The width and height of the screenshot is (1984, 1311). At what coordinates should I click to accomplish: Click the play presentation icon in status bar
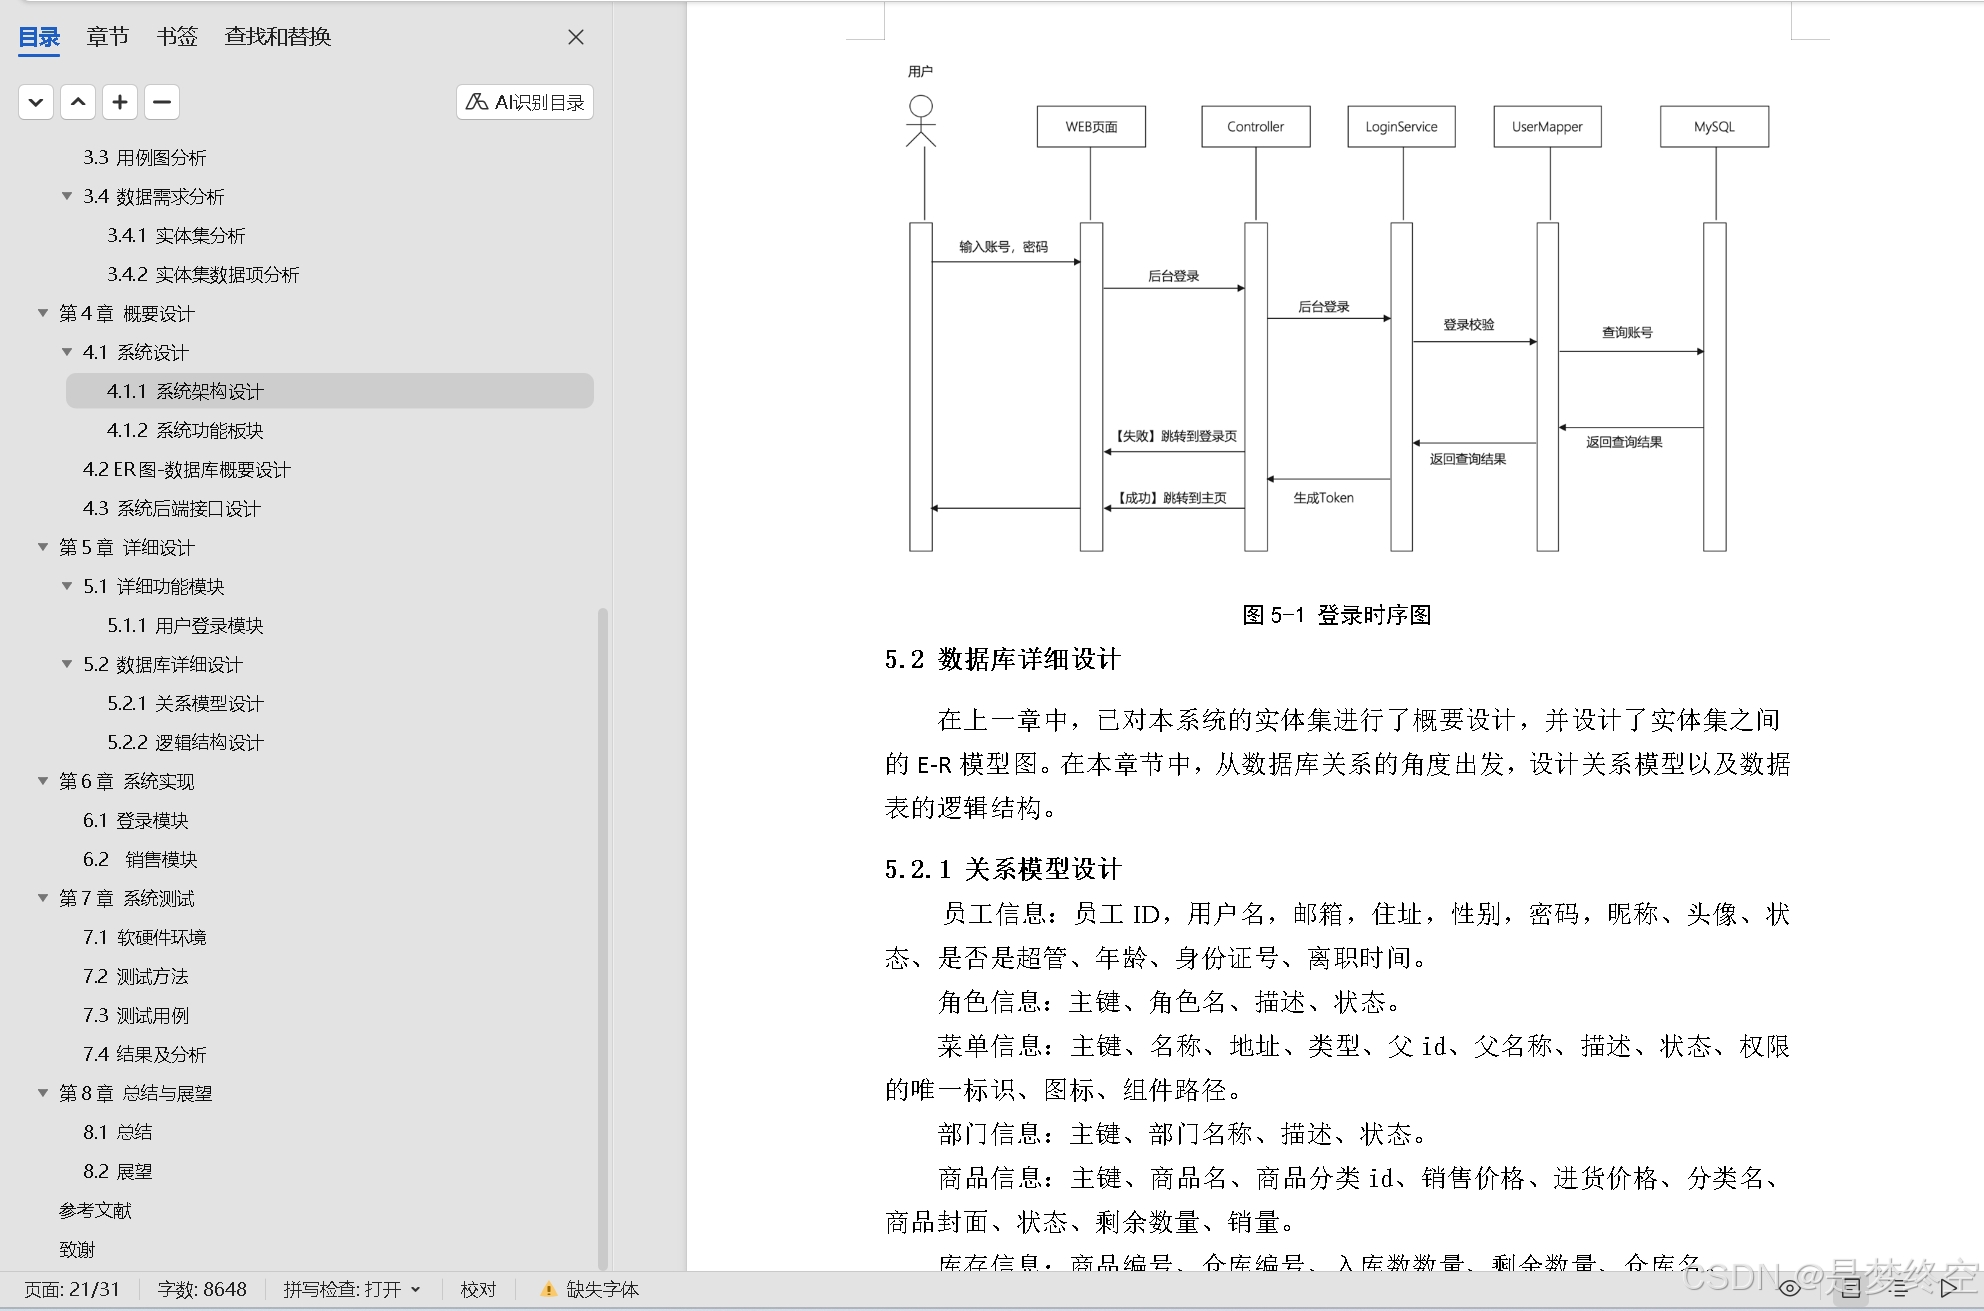coord(1948,1288)
